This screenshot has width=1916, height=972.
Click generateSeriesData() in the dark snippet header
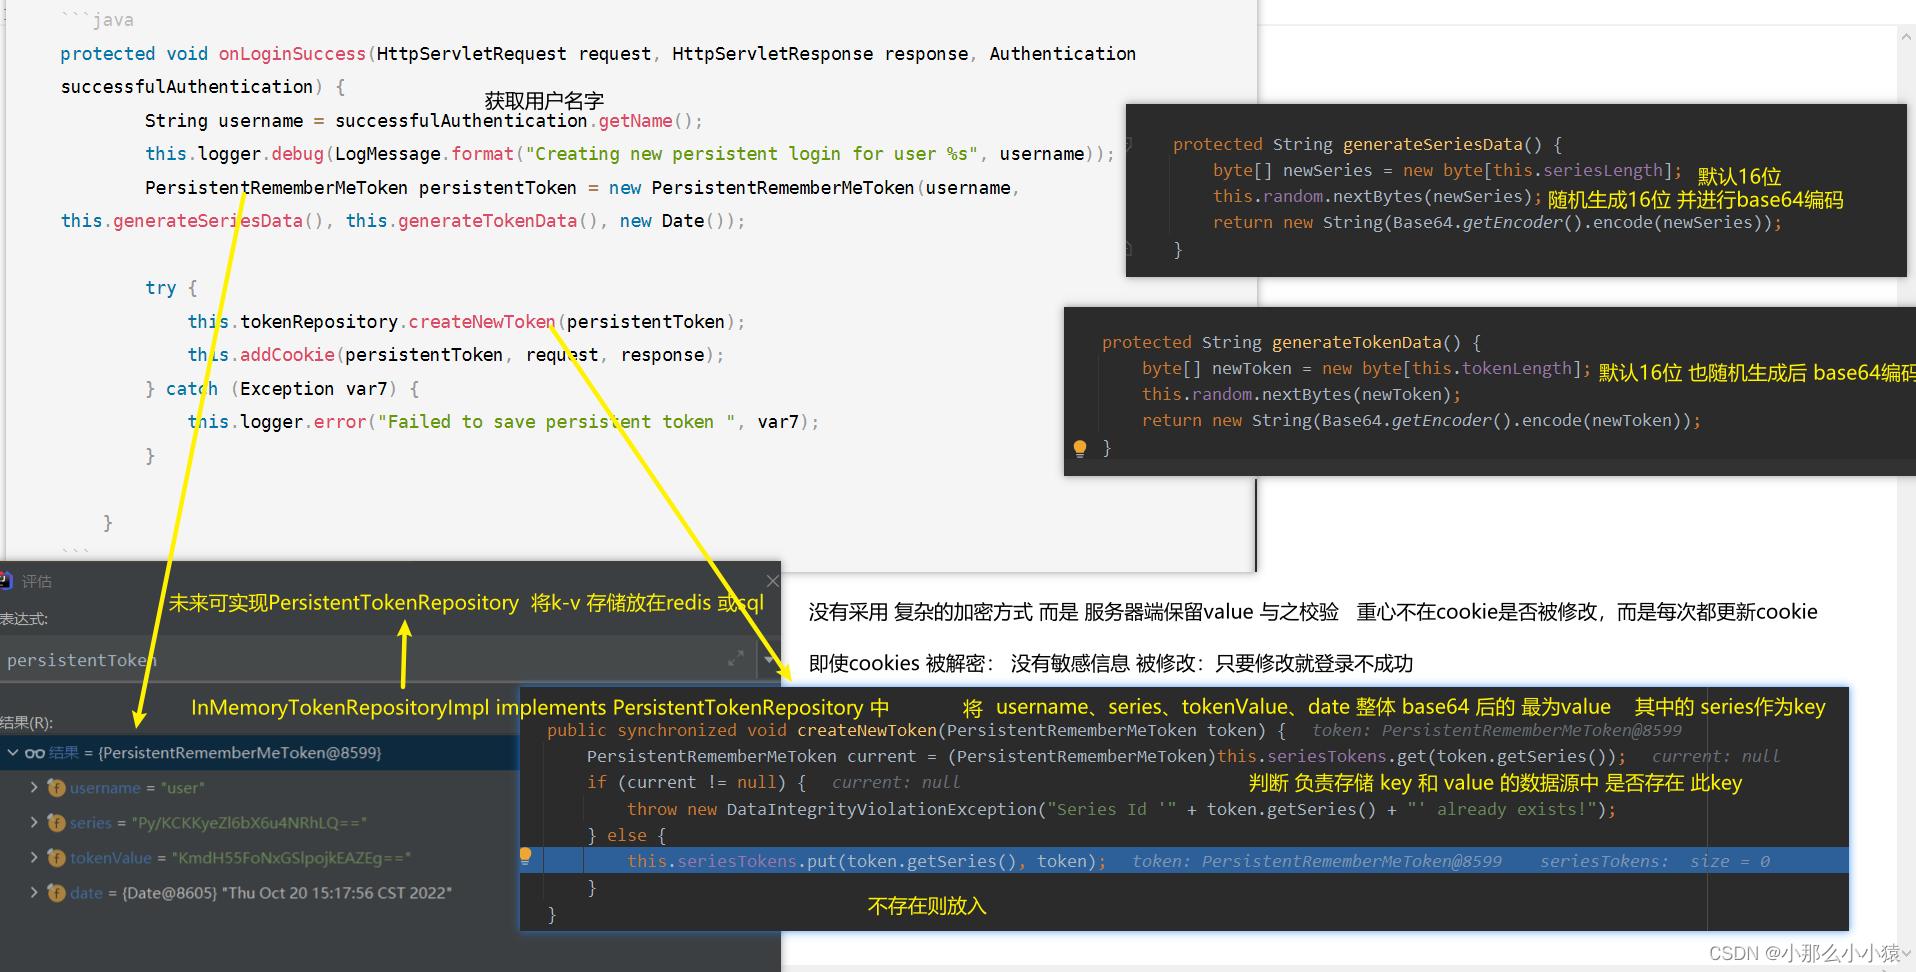(x=1442, y=144)
